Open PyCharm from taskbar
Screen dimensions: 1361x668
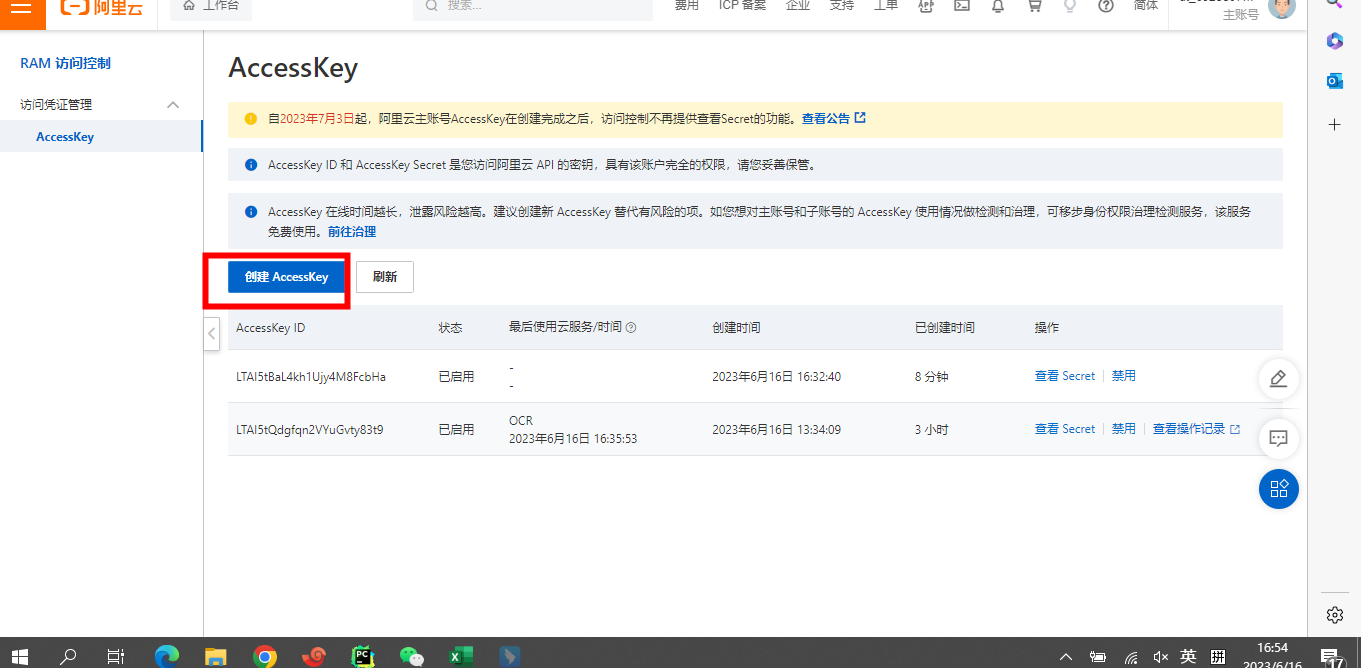[x=363, y=656]
